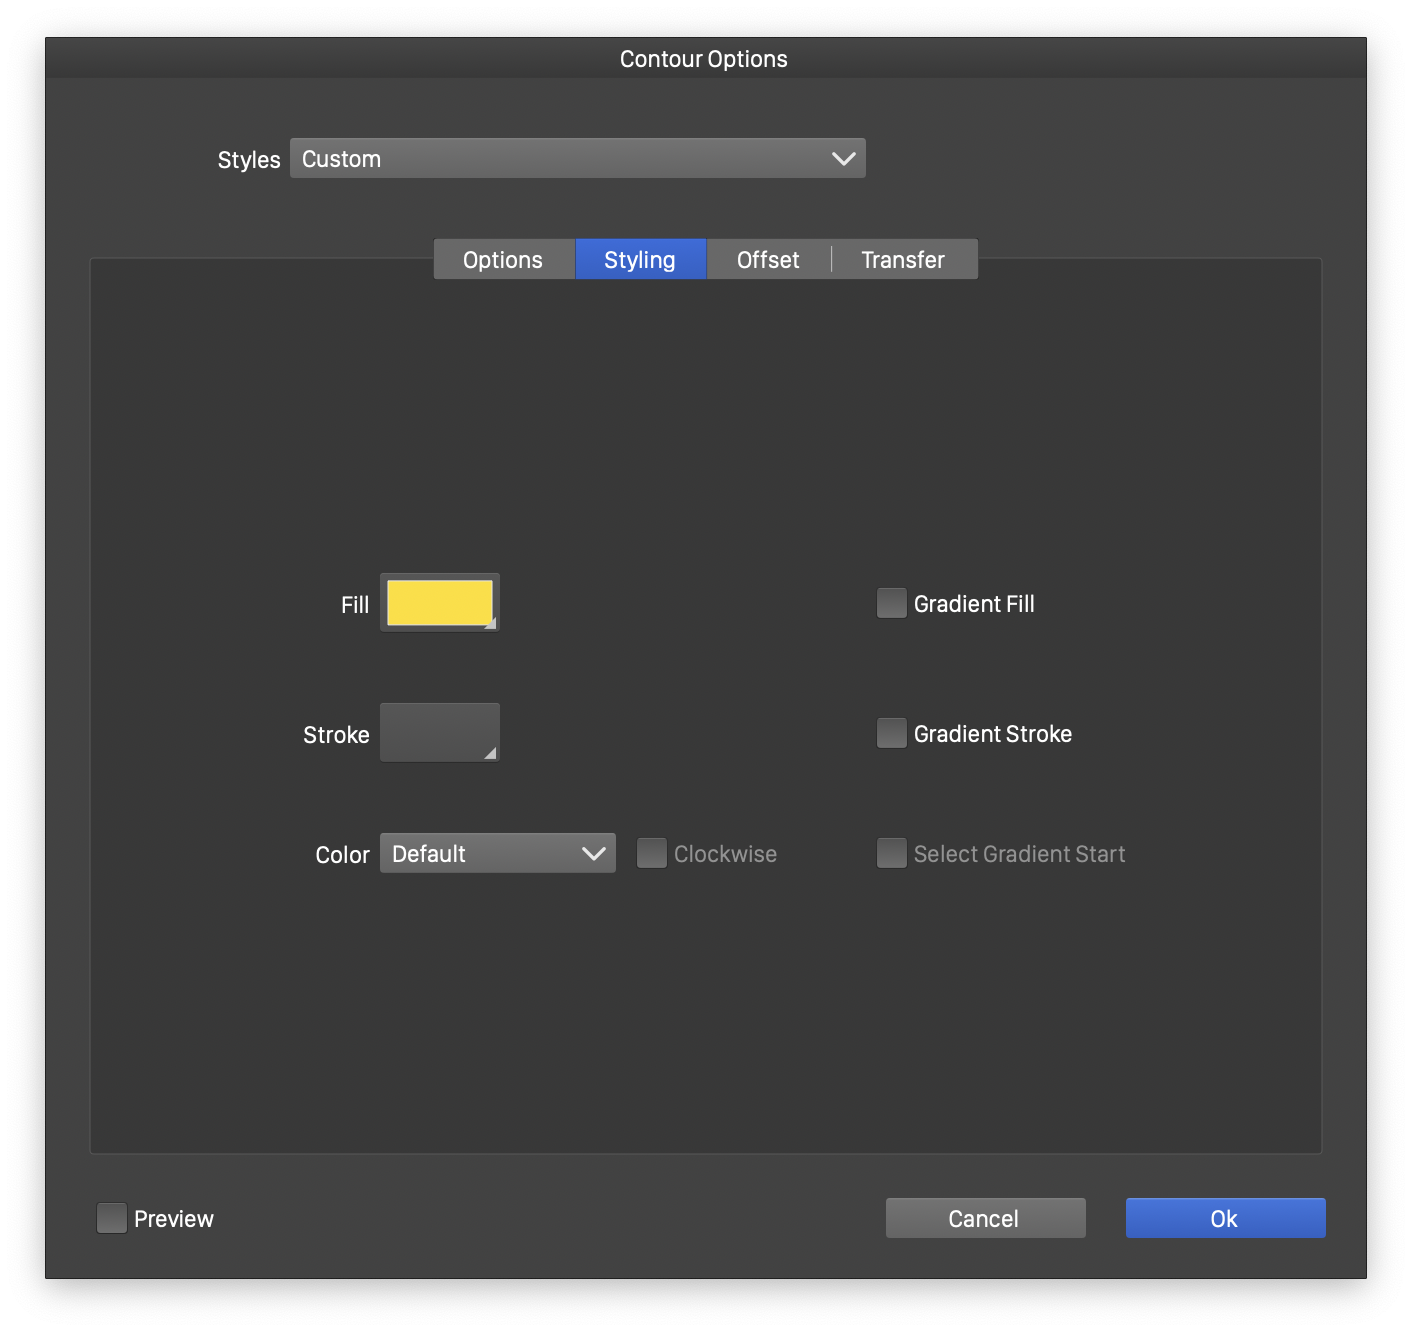Click the chevron arrow on the Color dropdown
This screenshot has width=1412, height=1332.
pyautogui.click(x=593, y=854)
